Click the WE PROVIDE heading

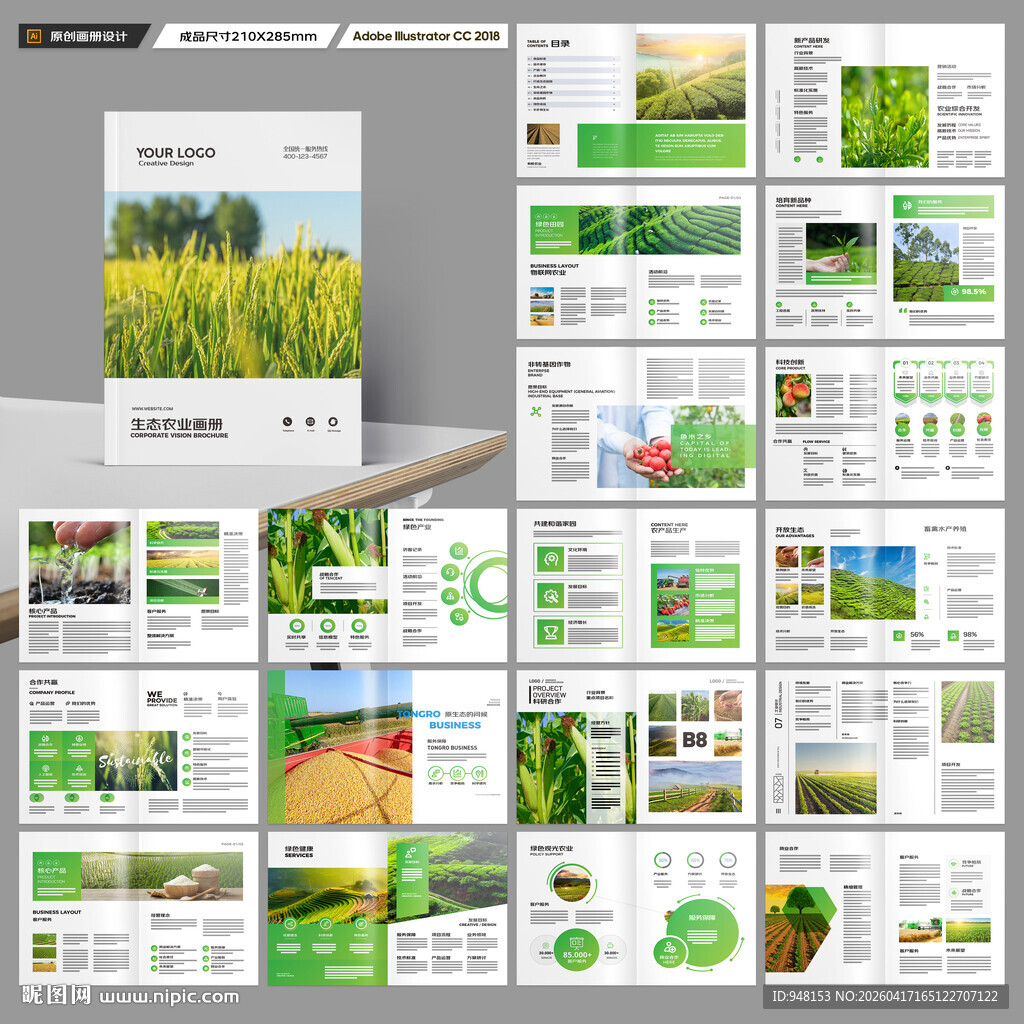tap(161, 697)
